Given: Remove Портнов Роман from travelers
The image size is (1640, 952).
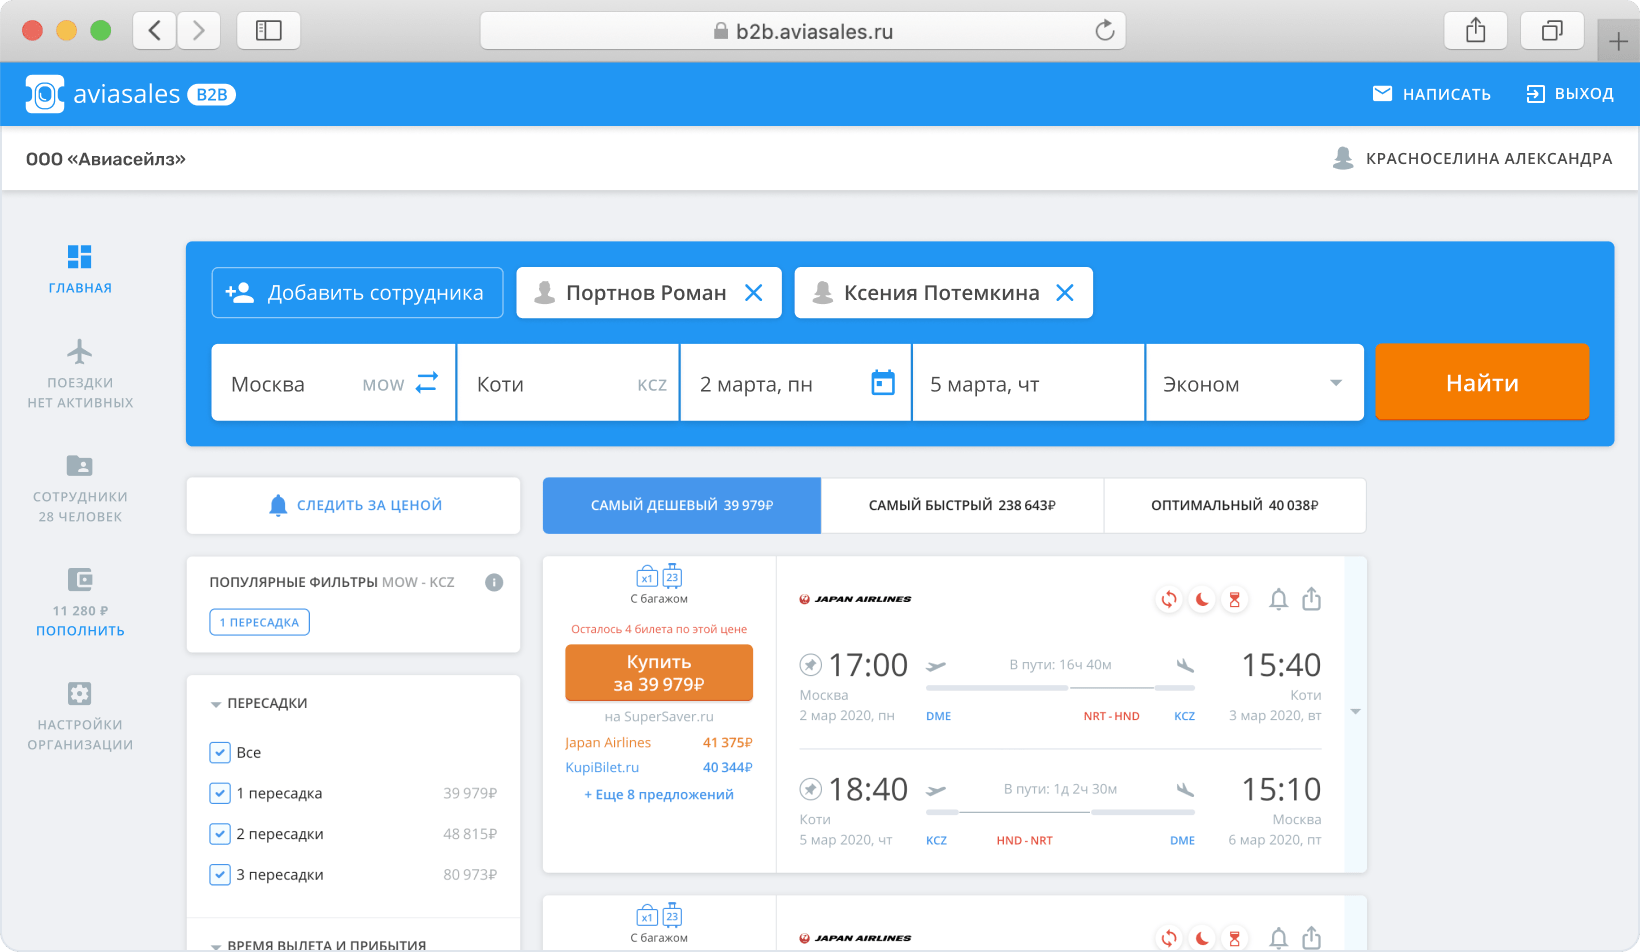Looking at the screenshot, I should coord(754,293).
